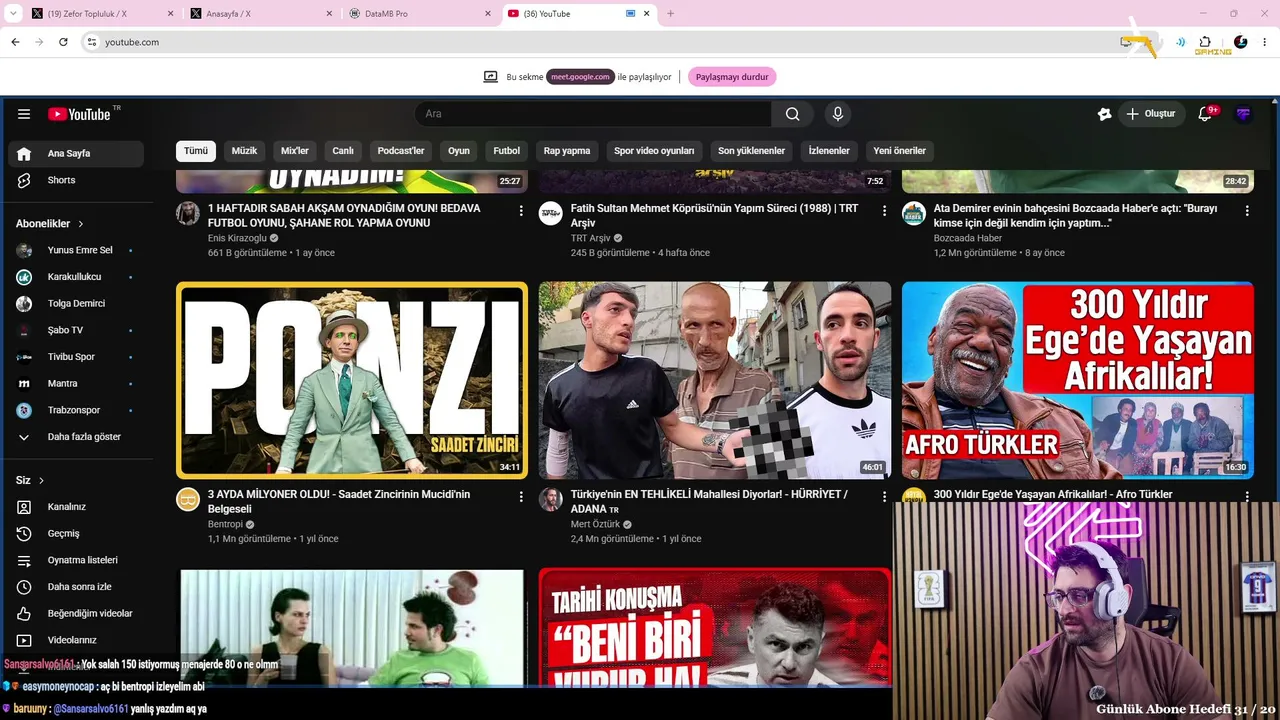Screen dimensions: 1280x720
Task: Expand Daha fazla göster in subscriptions
Action: coord(76,437)
